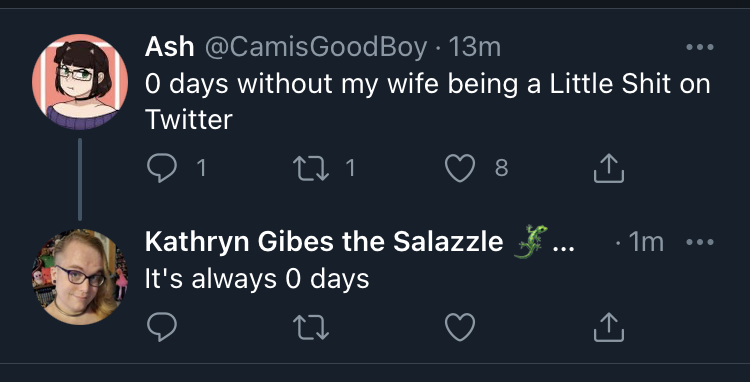Open Kathryn Gibes the Salazzle's profile name
Screen dimensions: 750x382
[324, 242]
